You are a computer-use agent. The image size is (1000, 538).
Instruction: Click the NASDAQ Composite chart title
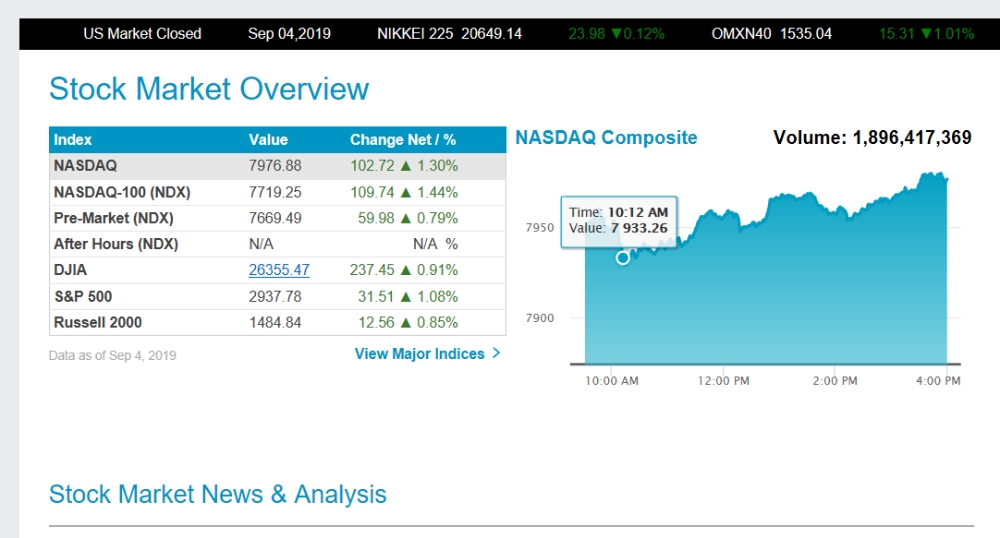pos(606,138)
